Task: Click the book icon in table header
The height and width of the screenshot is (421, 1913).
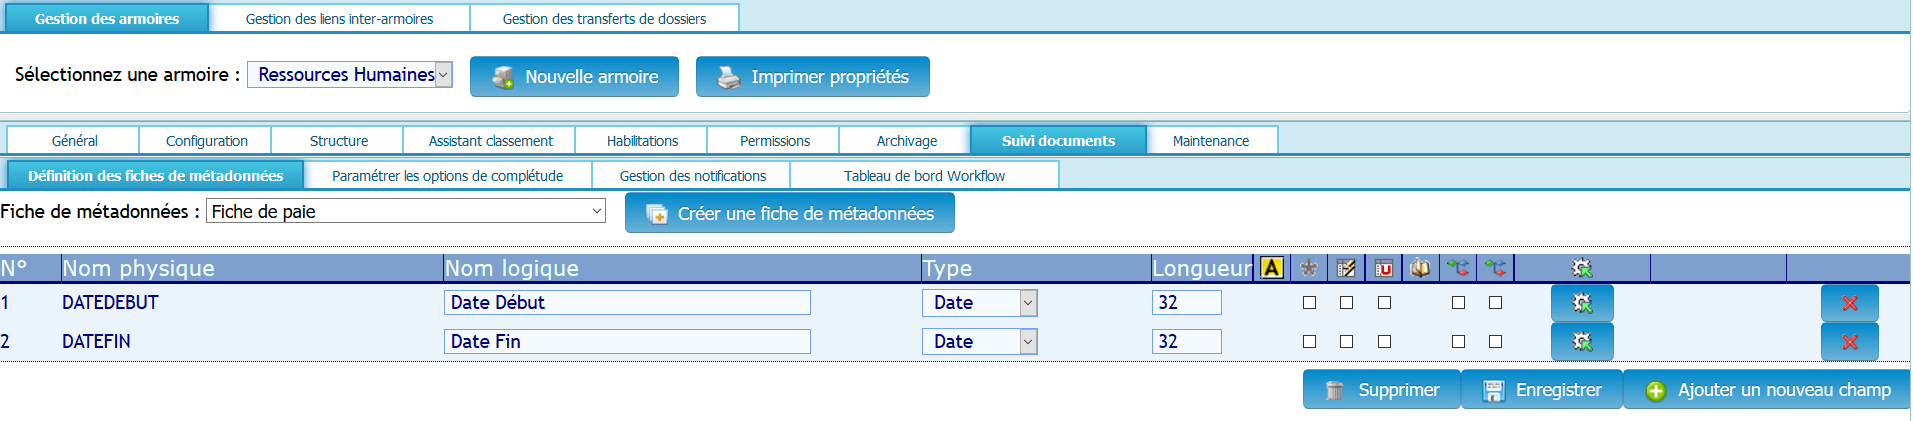Action: point(1420,268)
